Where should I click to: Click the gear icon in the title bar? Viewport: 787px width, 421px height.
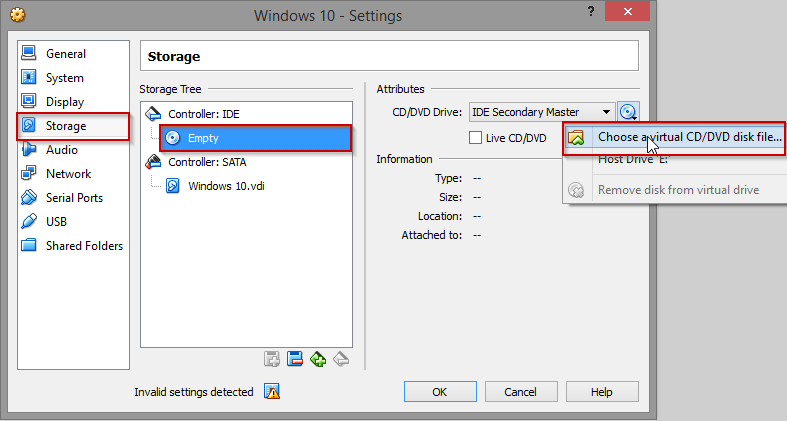[18, 15]
